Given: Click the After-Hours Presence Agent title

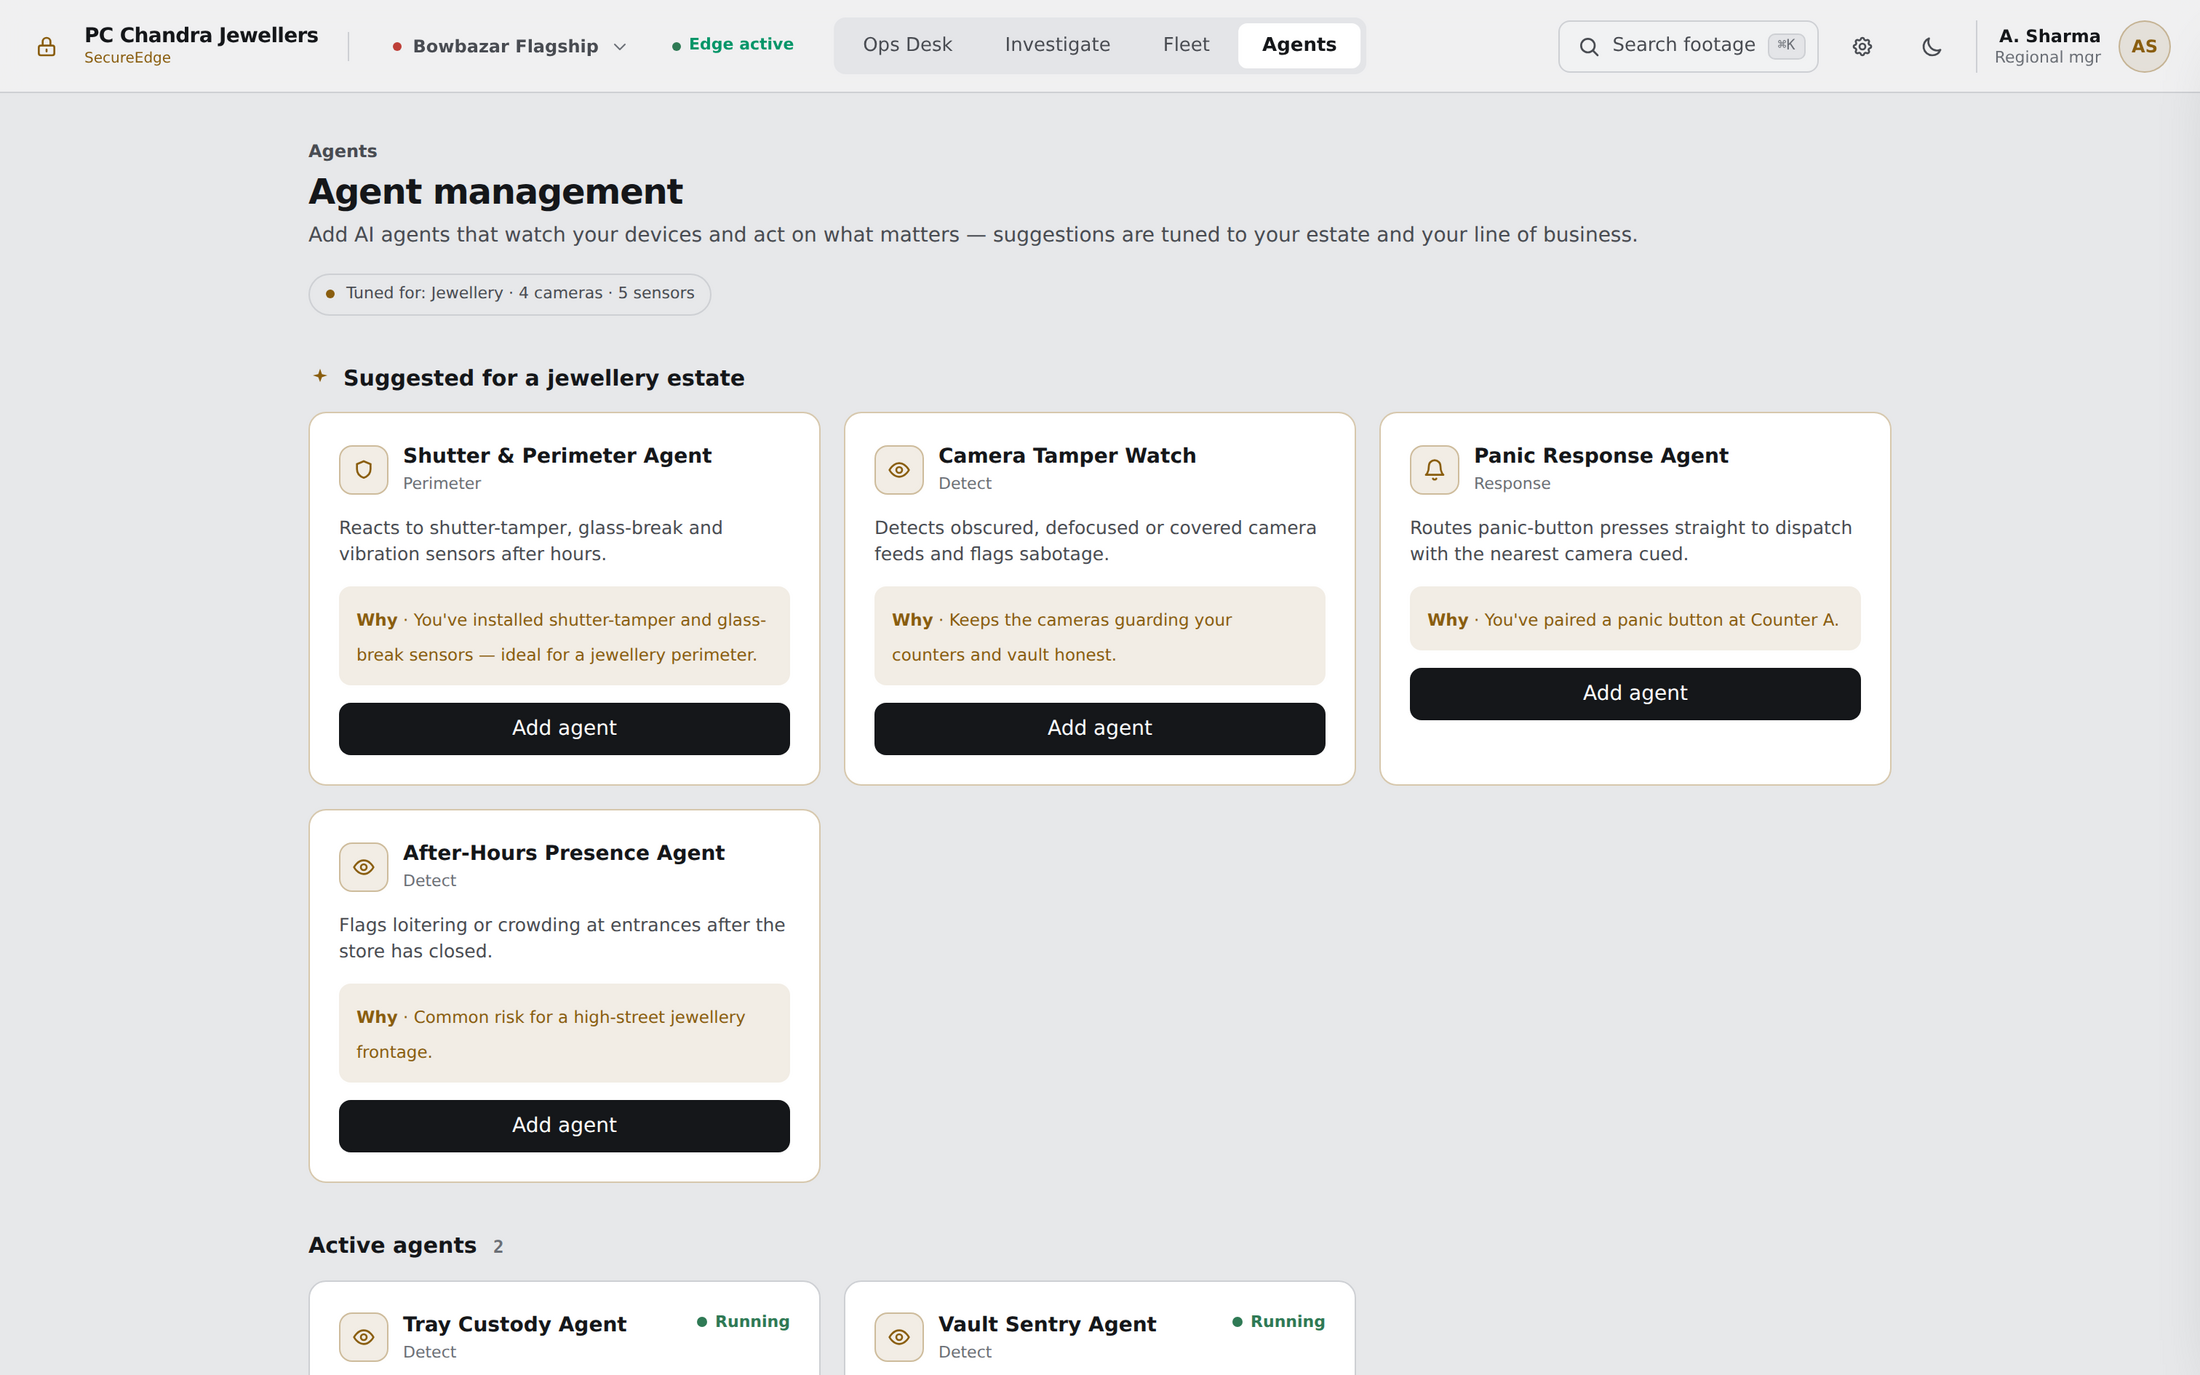Looking at the screenshot, I should point(563,853).
